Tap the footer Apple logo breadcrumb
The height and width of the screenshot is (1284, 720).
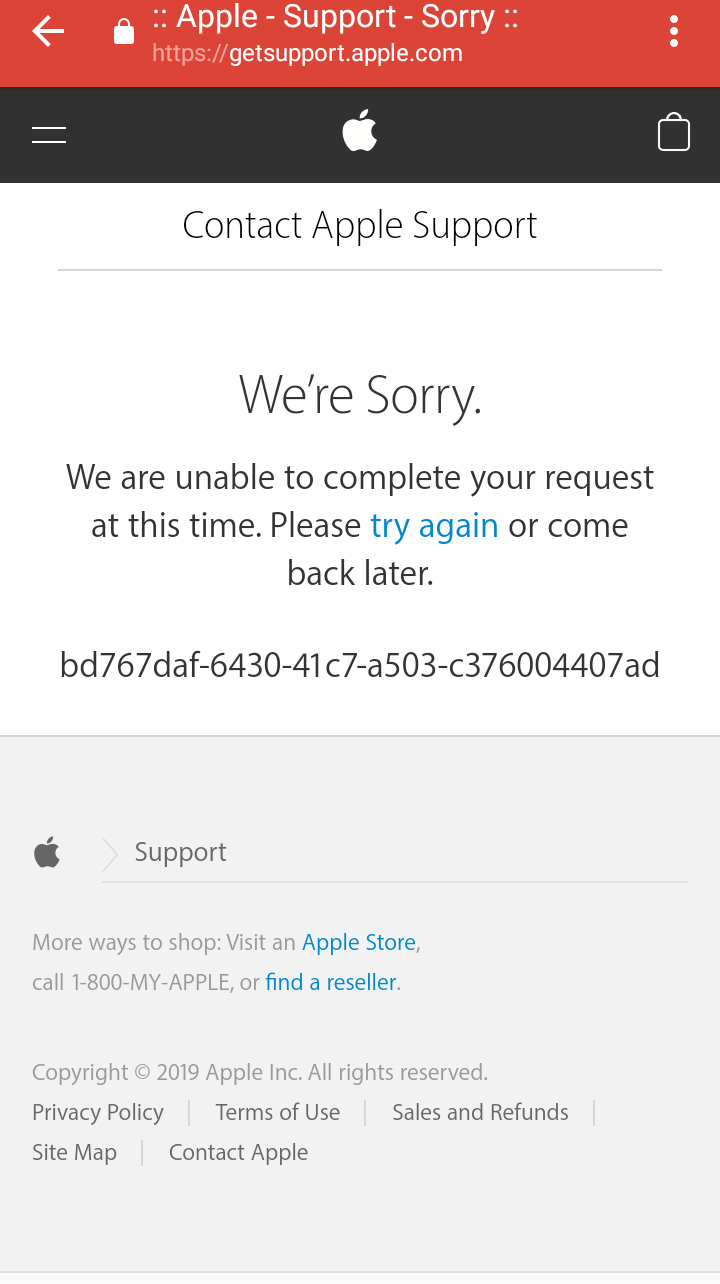tap(47, 853)
